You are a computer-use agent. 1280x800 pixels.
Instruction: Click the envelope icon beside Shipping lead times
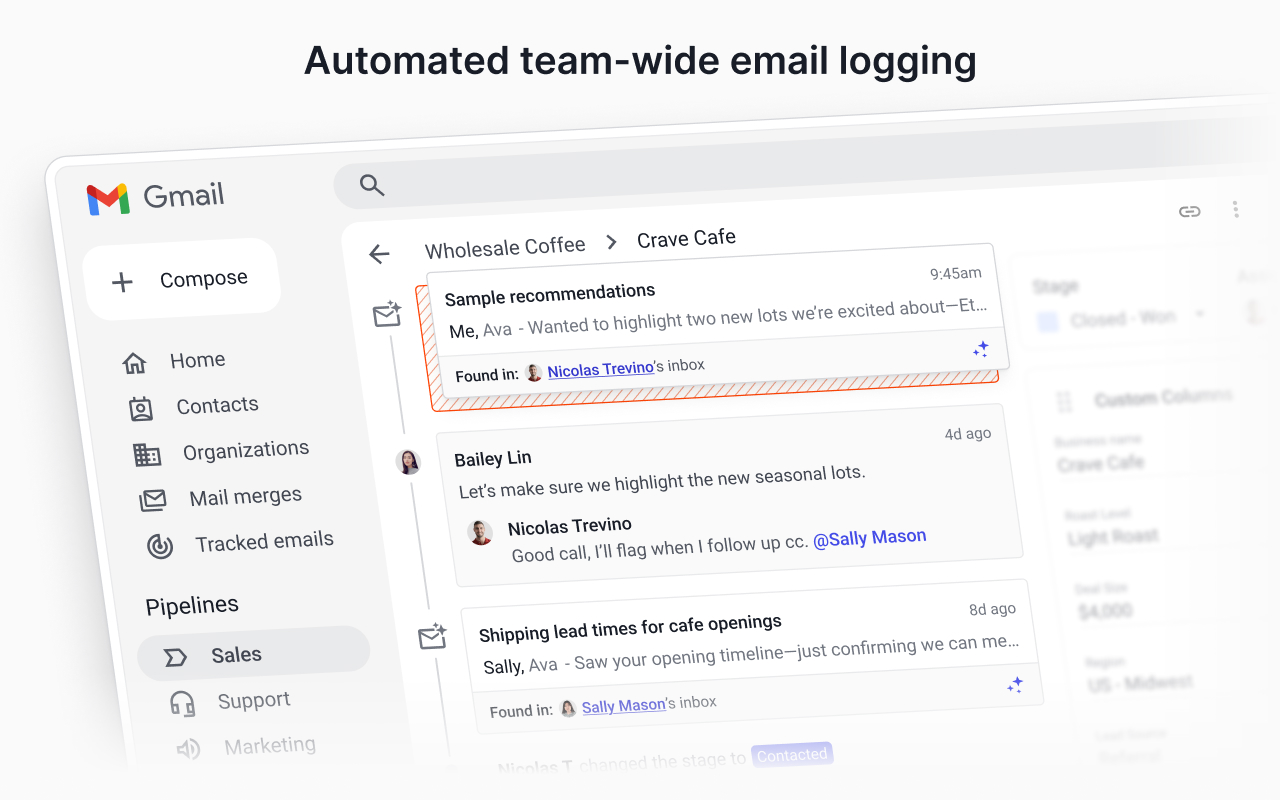pyautogui.click(x=432, y=635)
